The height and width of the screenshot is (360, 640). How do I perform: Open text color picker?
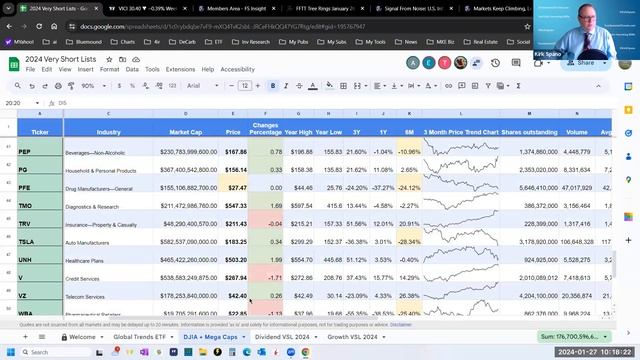(x=313, y=86)
